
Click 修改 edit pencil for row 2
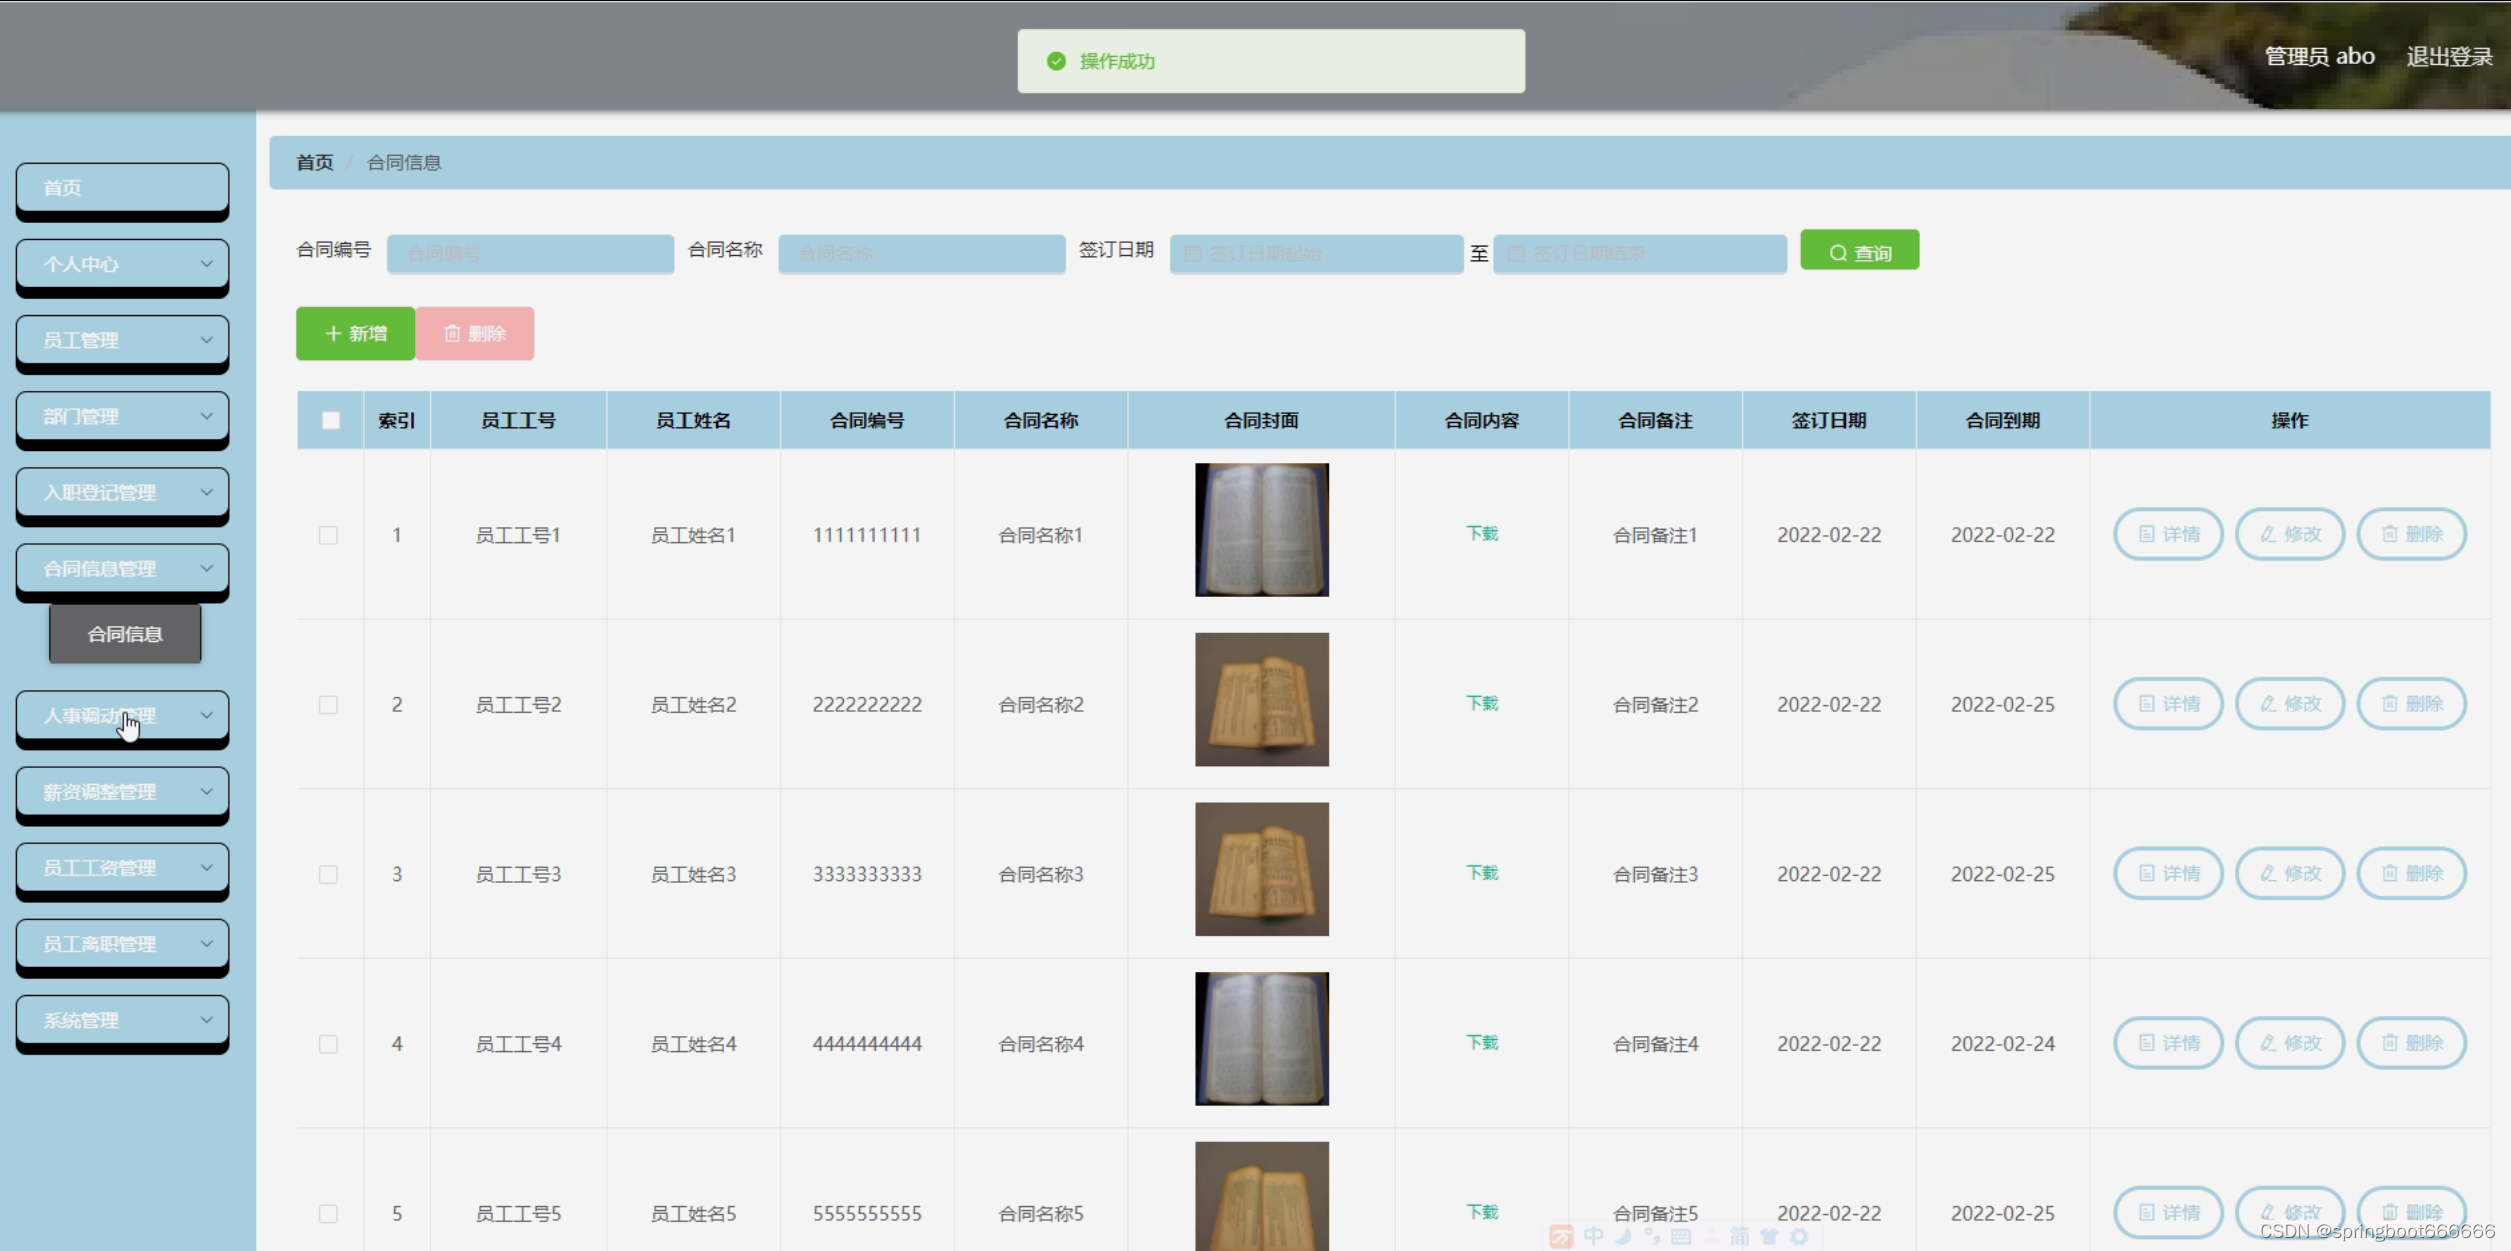(x=2290, y=704)
